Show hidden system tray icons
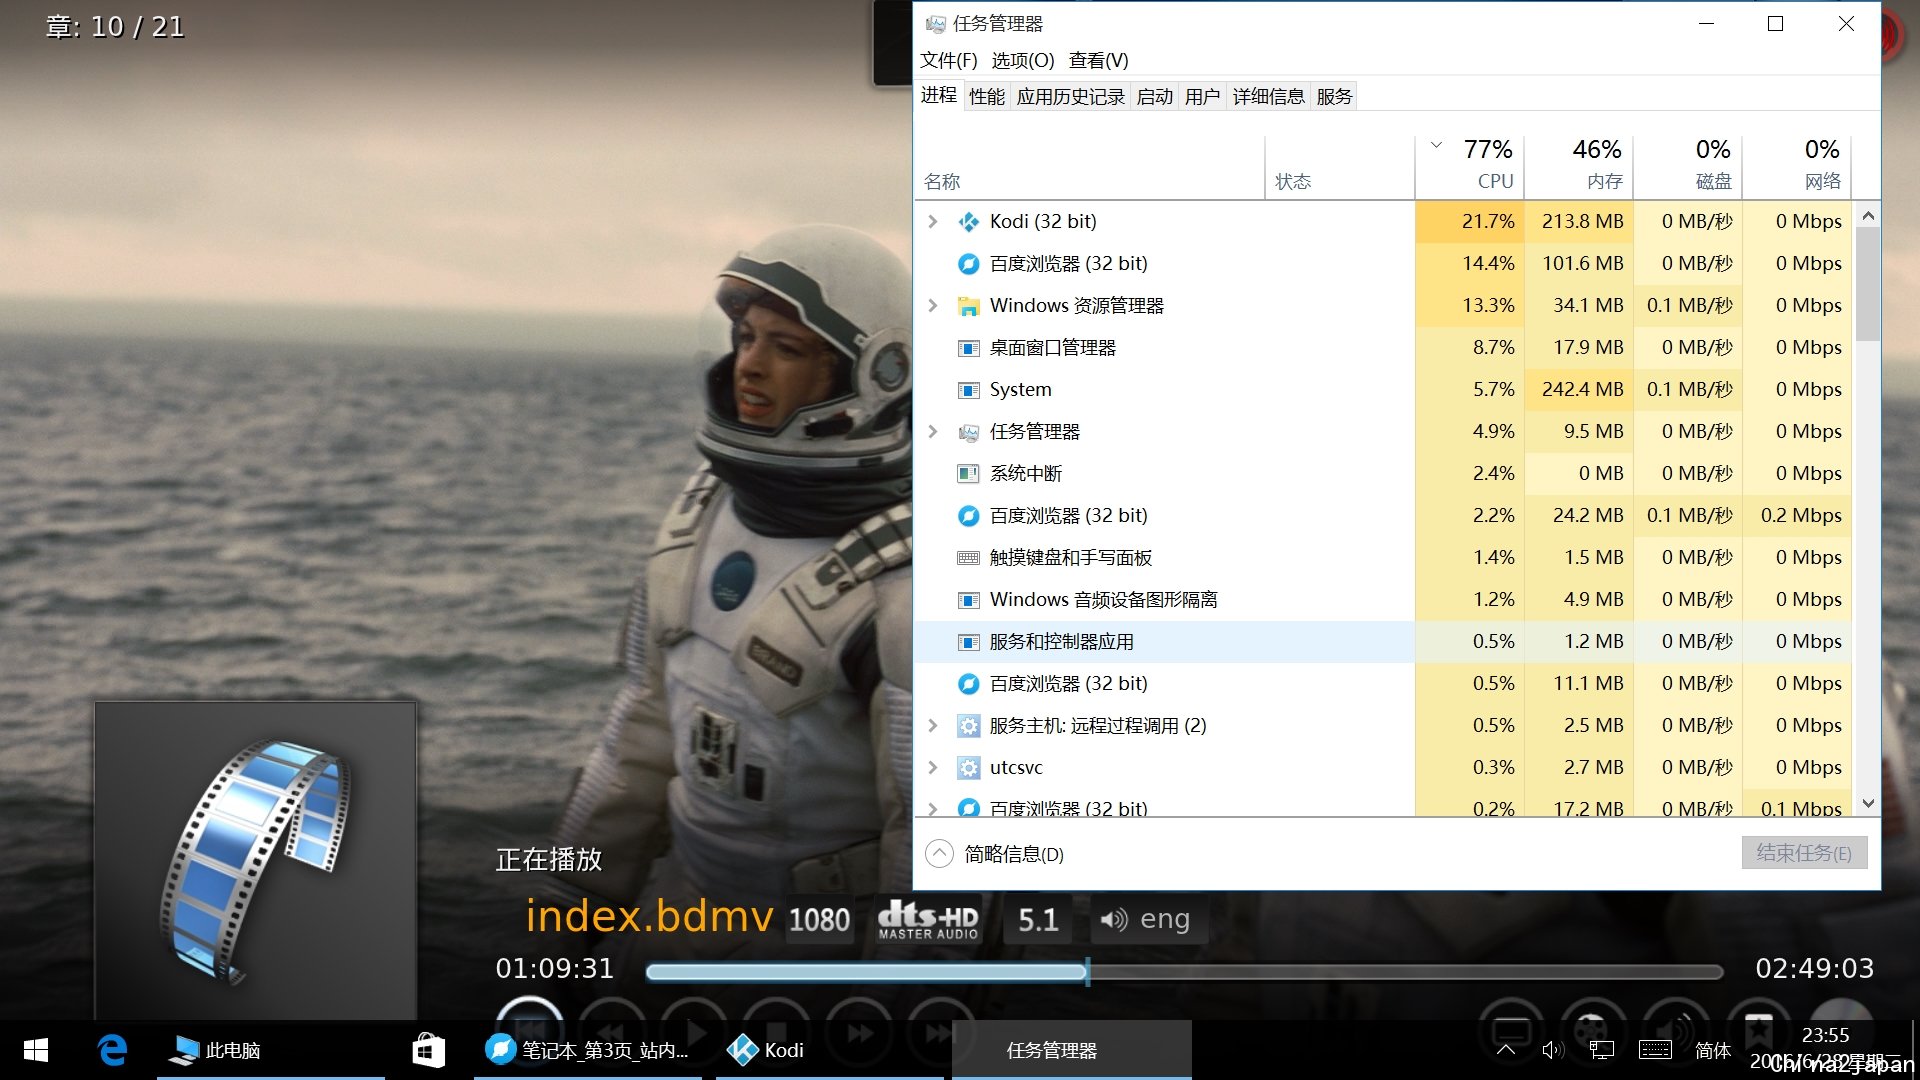Screen dimensions: 1920x1080 [x=1505, y=1050]
